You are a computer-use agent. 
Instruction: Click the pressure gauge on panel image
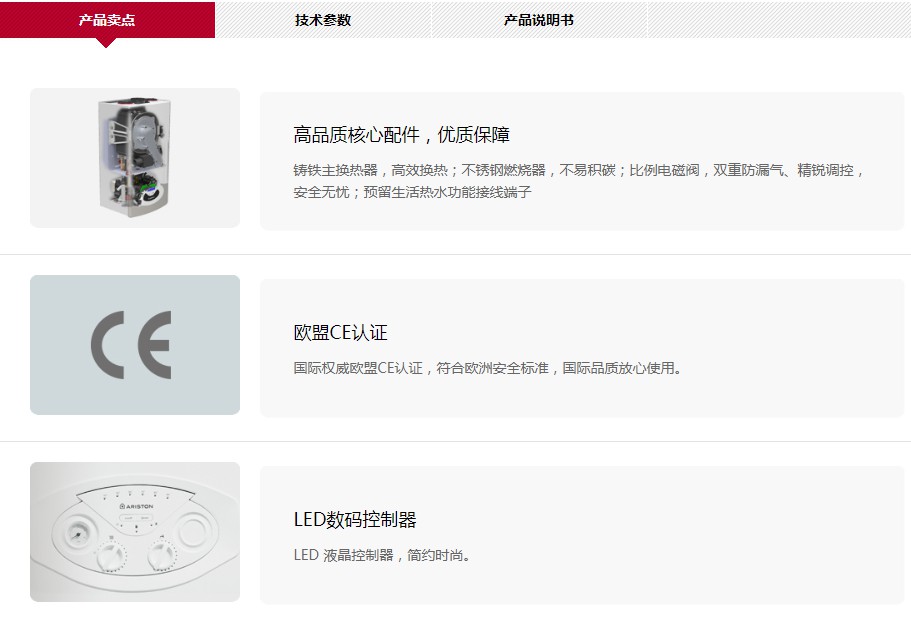click(76, 534)
